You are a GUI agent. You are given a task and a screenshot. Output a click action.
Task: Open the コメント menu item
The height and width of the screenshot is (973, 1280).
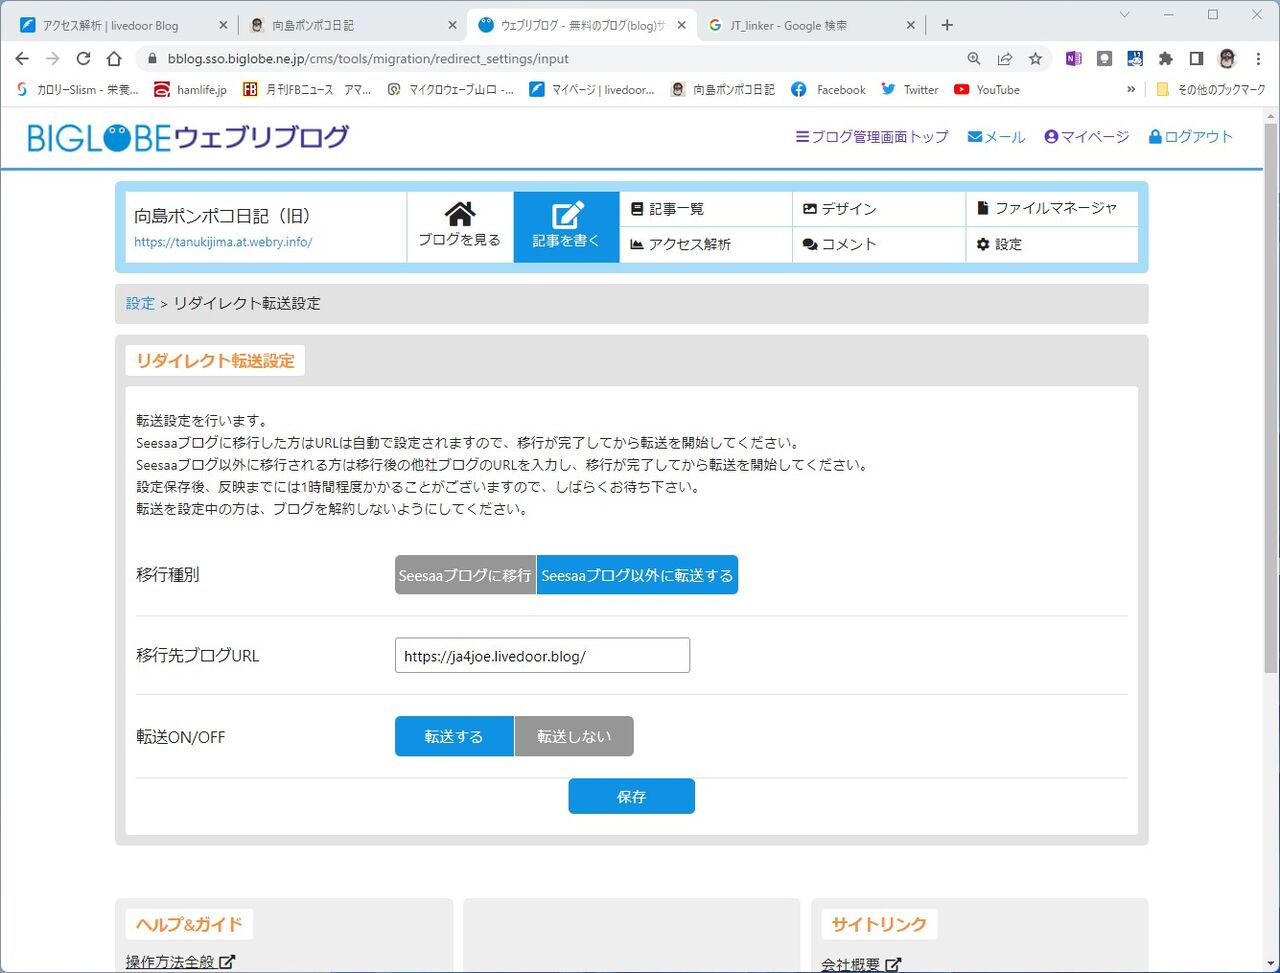coord(879,245)
